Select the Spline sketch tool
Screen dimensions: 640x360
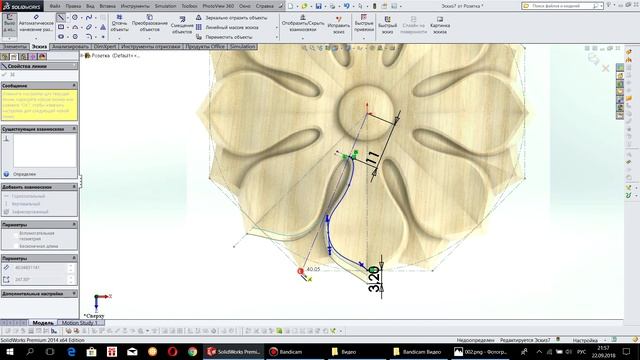pyautogui.click(x=89, y=18)
